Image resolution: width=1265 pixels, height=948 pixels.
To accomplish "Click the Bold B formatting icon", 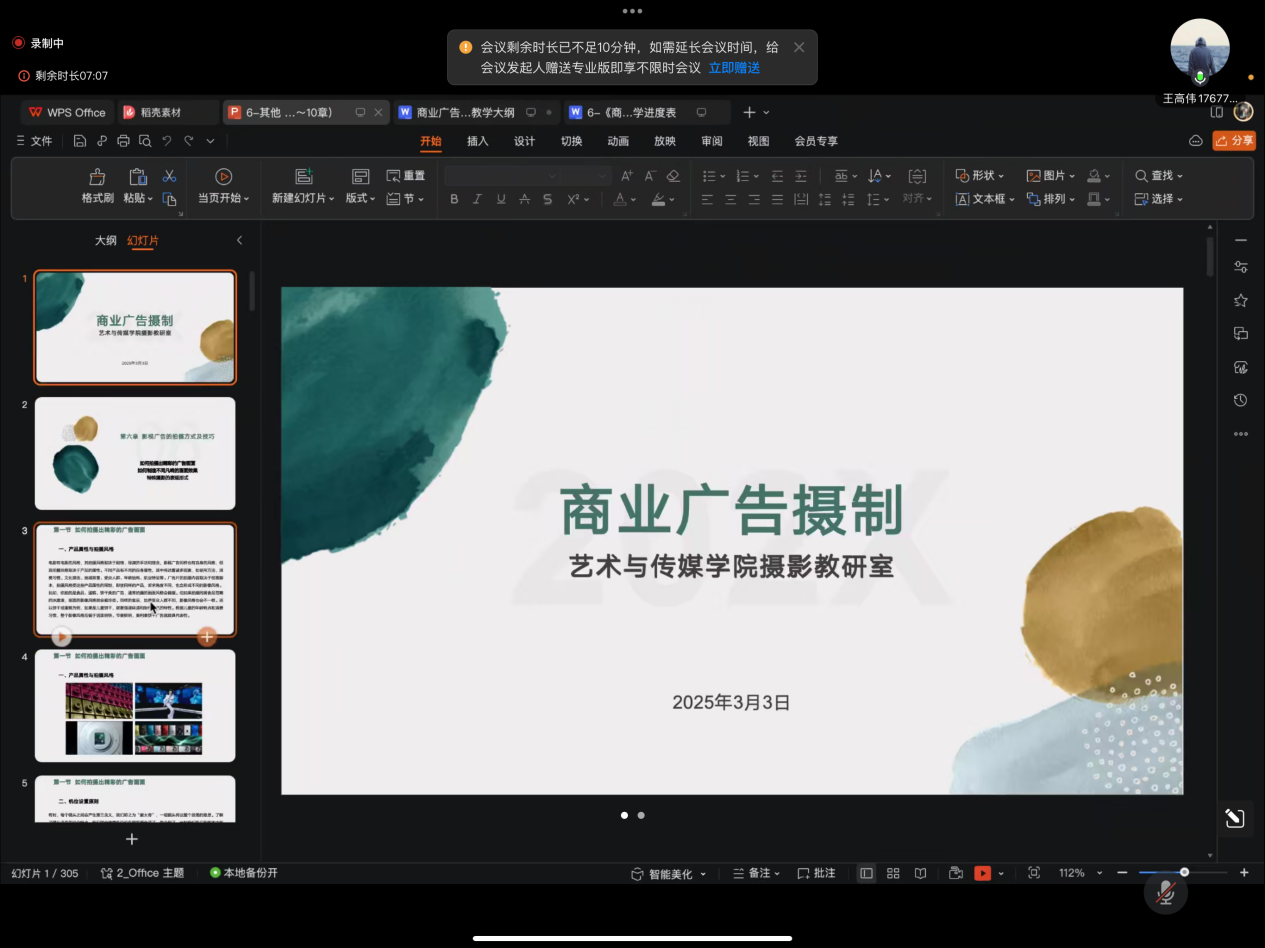I will click(x=454, y=199).
